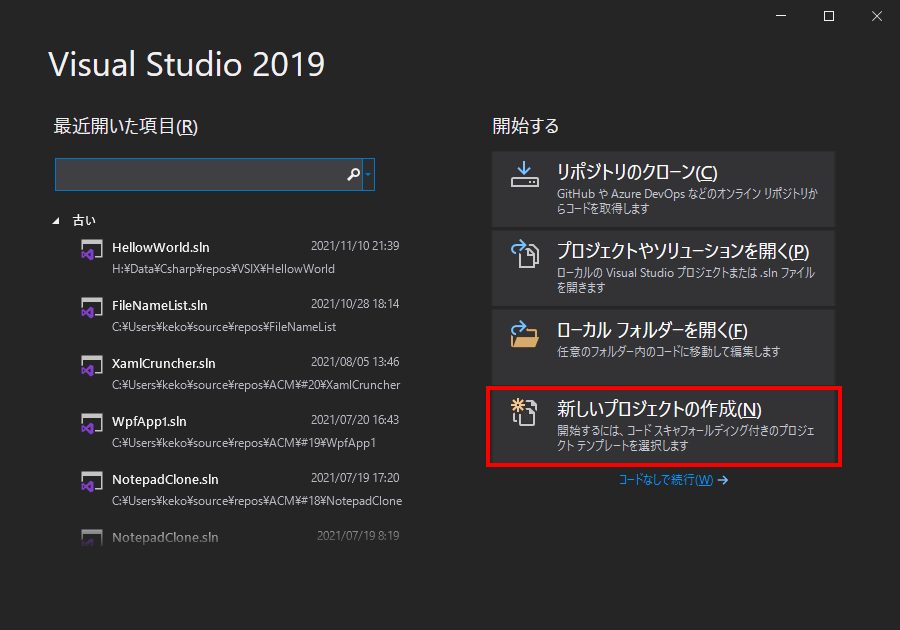900x630 pixels.
Task: Minimize the Visual Studio 2019 window
Action: click(781, 16)
